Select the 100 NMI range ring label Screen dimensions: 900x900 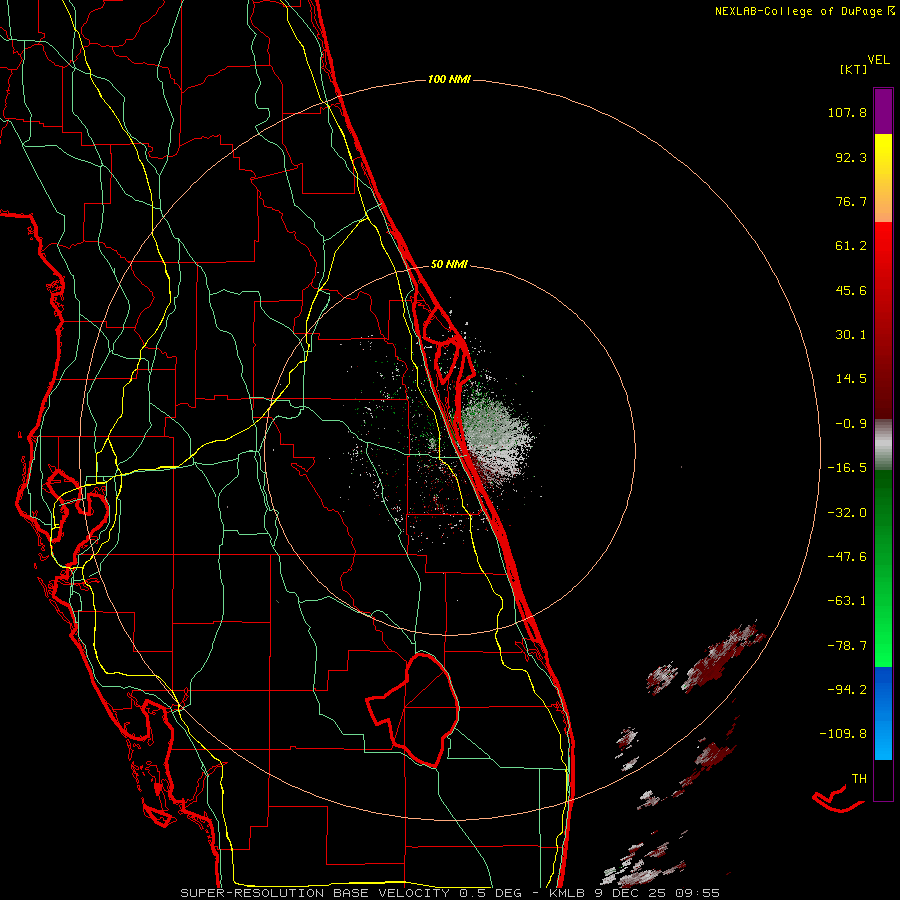pyautogui.click(x=449, y=79)
